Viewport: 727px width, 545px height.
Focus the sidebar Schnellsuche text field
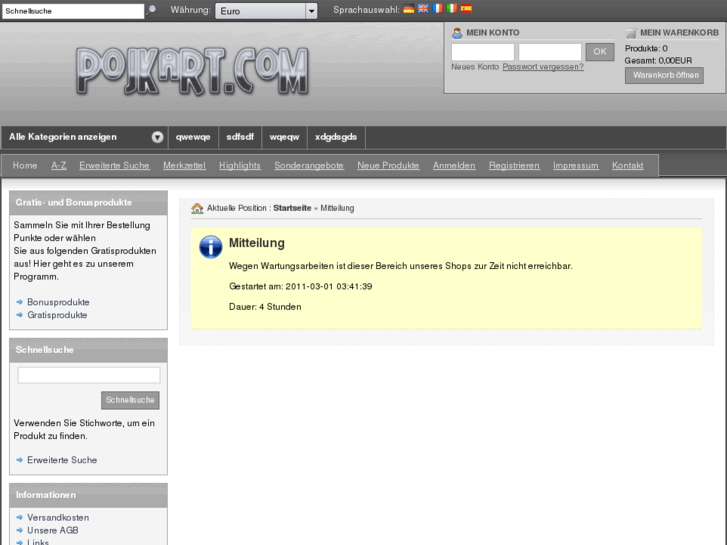pos(89,375)
